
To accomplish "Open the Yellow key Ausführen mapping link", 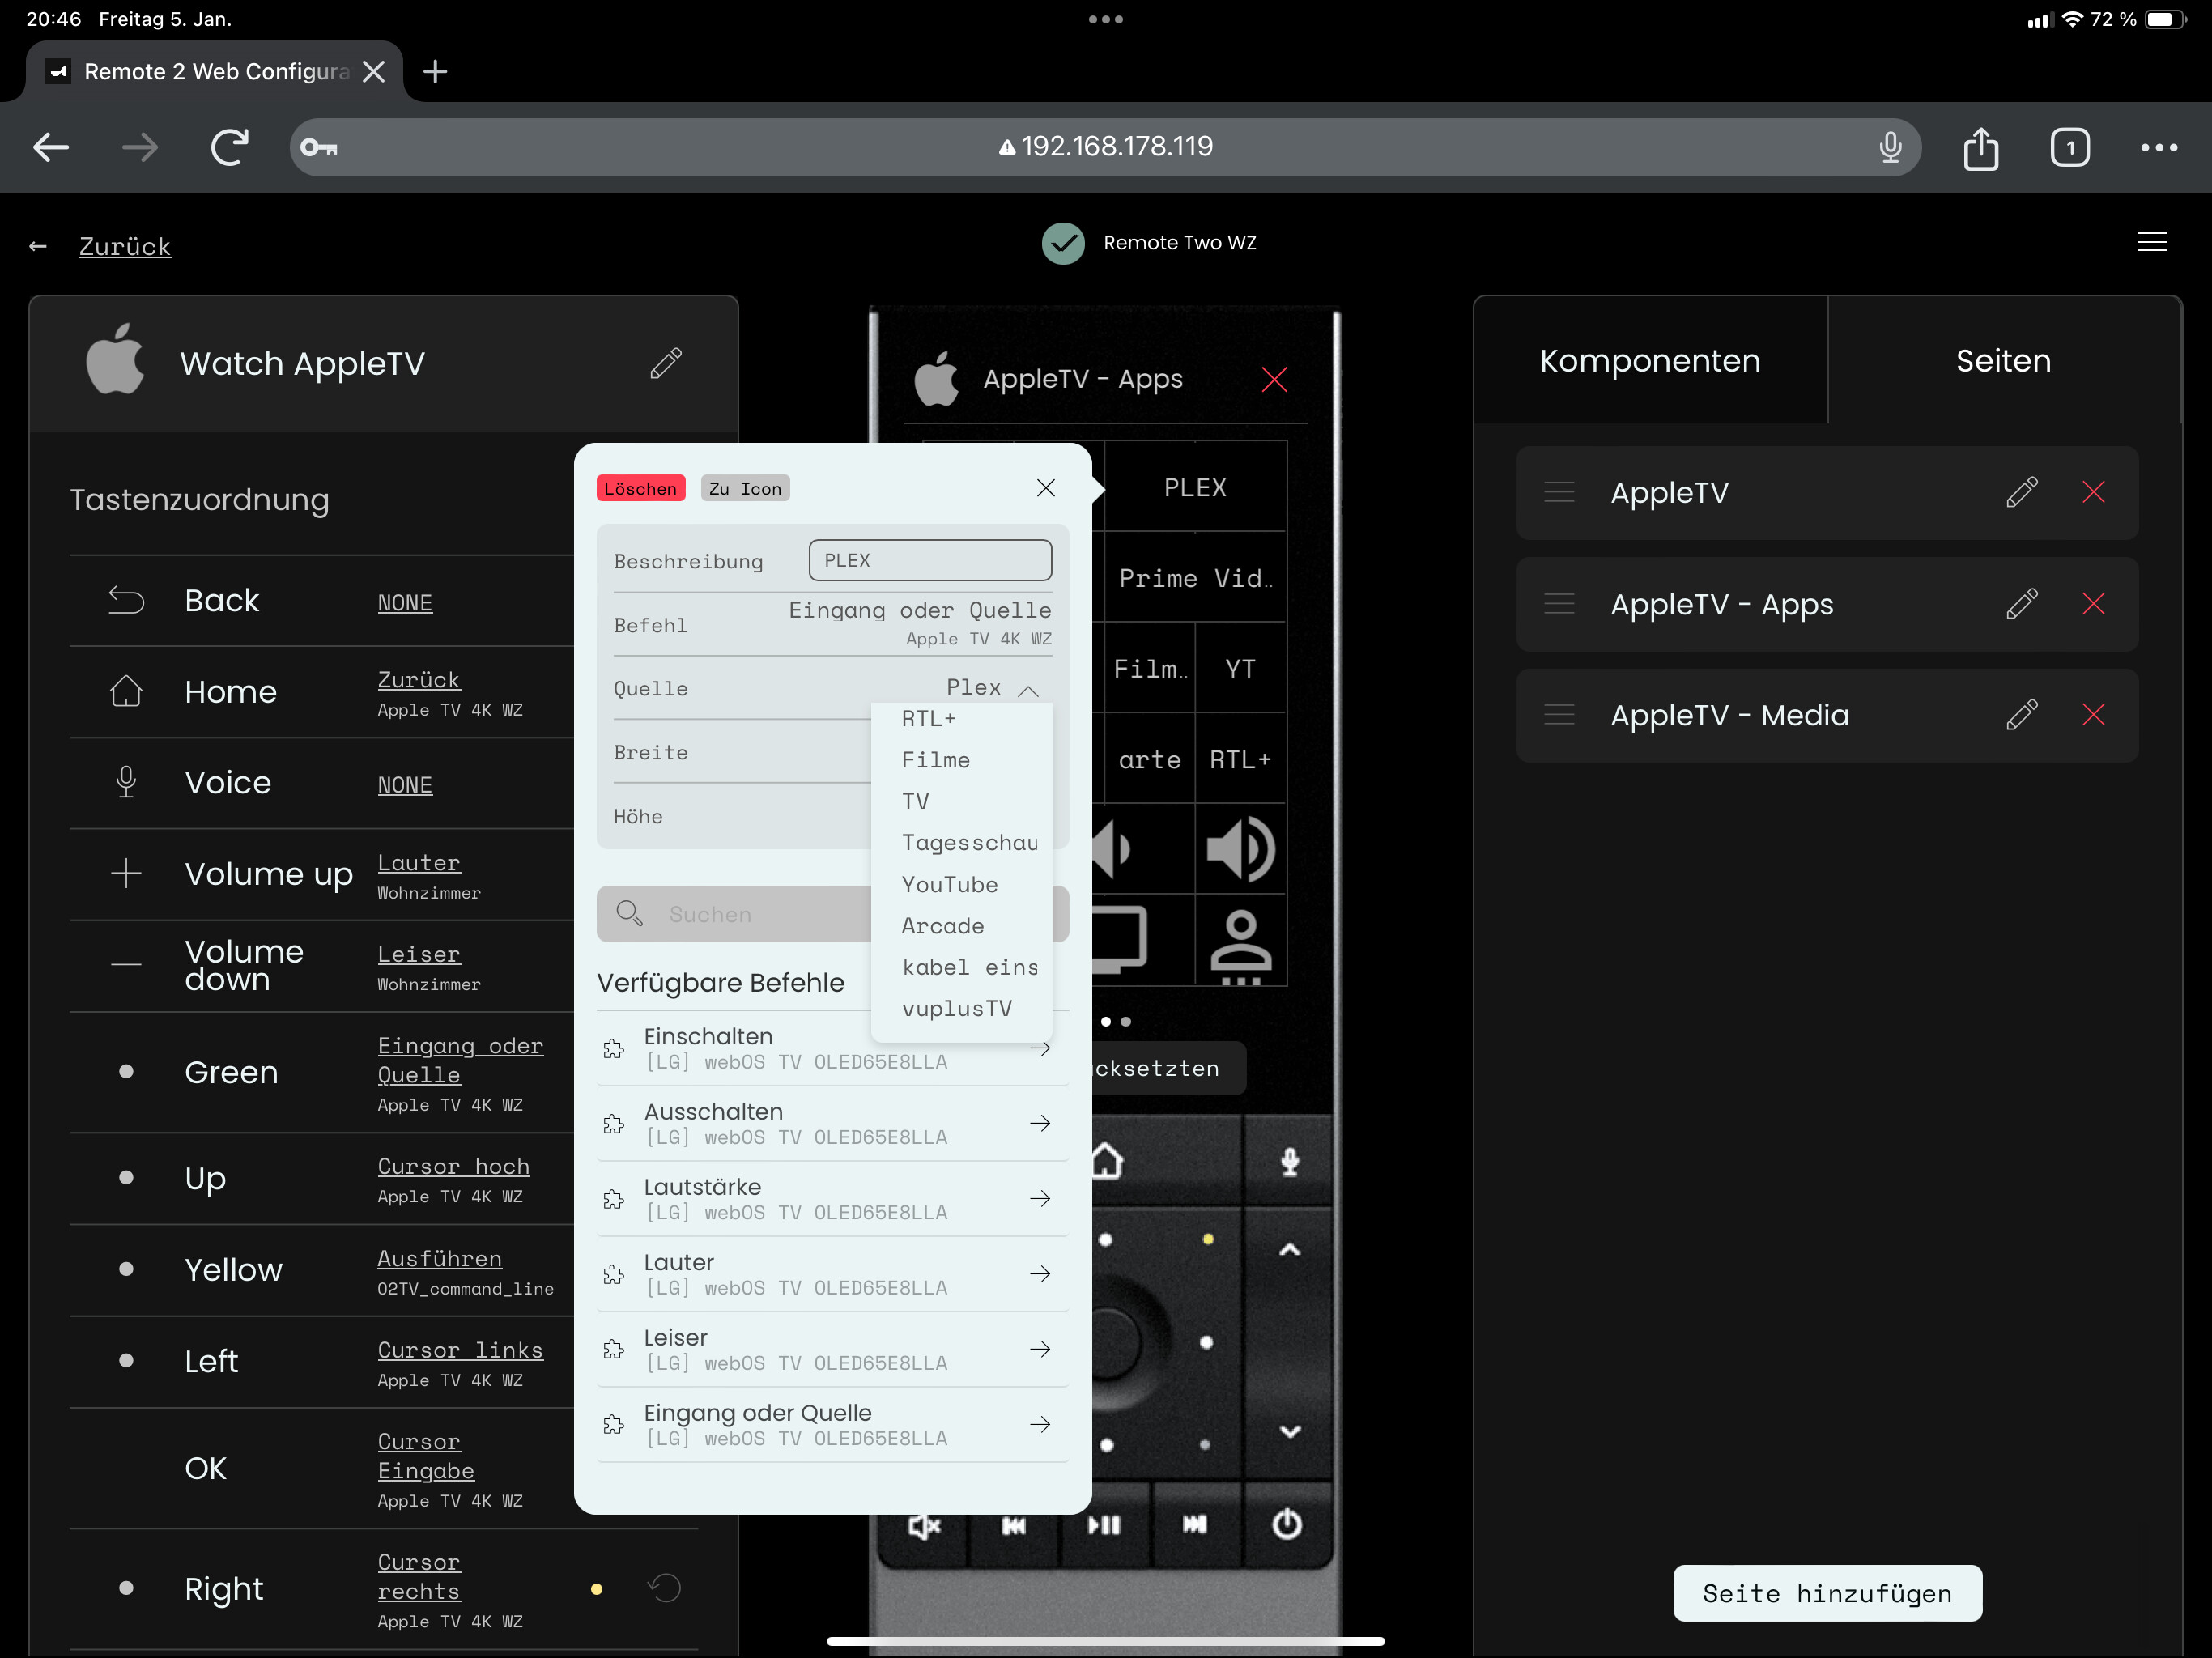I will click(439, 1258).
